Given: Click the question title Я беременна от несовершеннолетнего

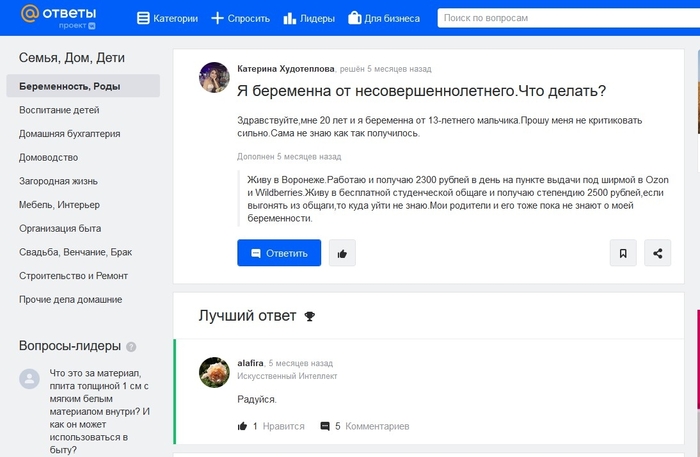Looking at the screenshot, I should click(x=421, y=91).
